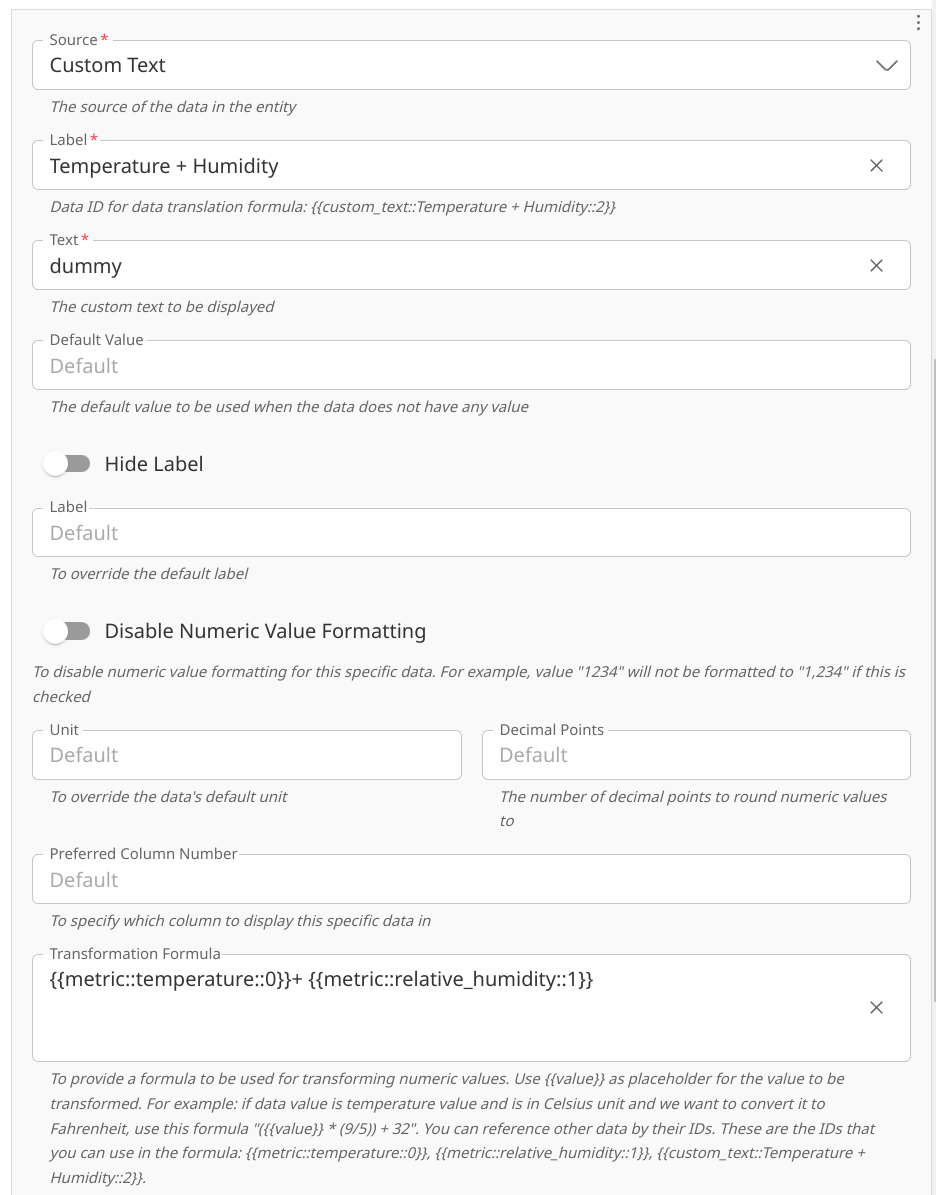The image size is (936, 1195).
Task: Expand the Source dropdown arrow
Action: 886,66
